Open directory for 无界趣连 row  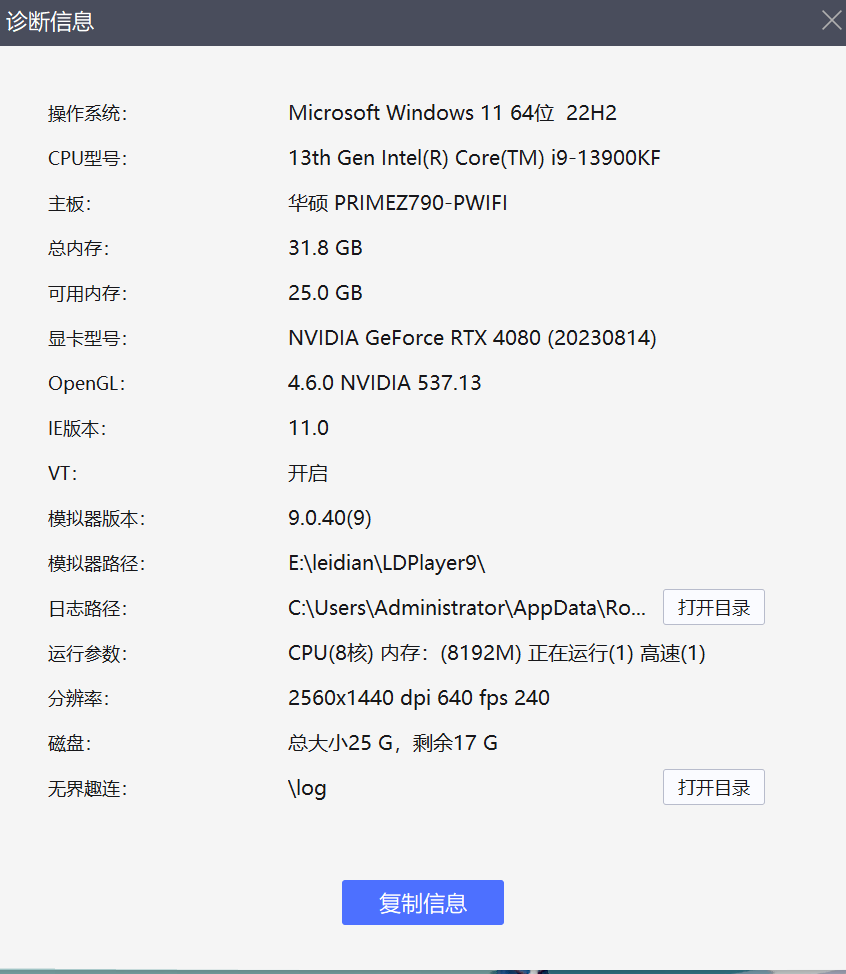[713, 788]
